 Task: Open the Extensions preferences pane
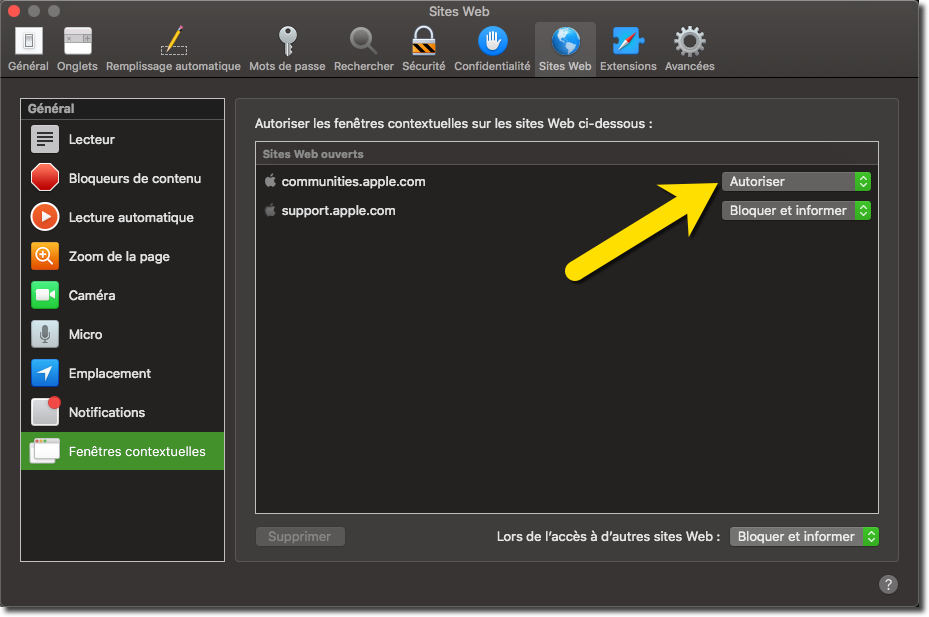pyautogui.click(x=628, y=48)
